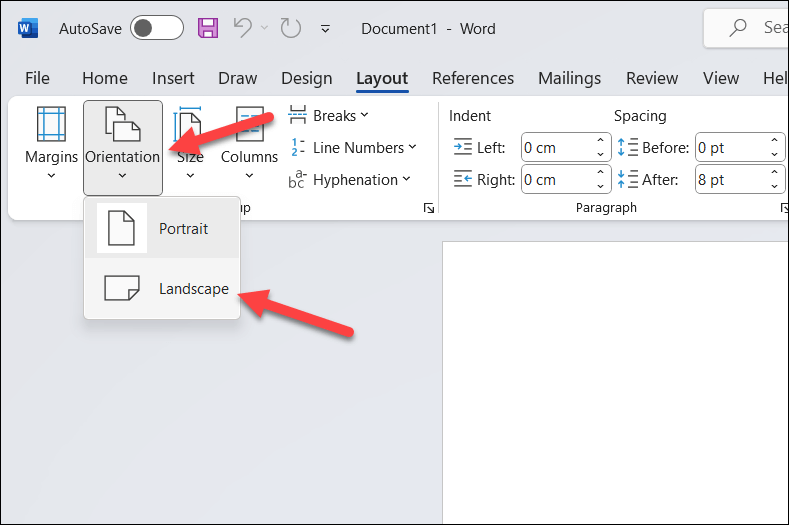Open the Breaks menu
The width and height of the screenshot is (789, 525).
click(x=328, y=116)
